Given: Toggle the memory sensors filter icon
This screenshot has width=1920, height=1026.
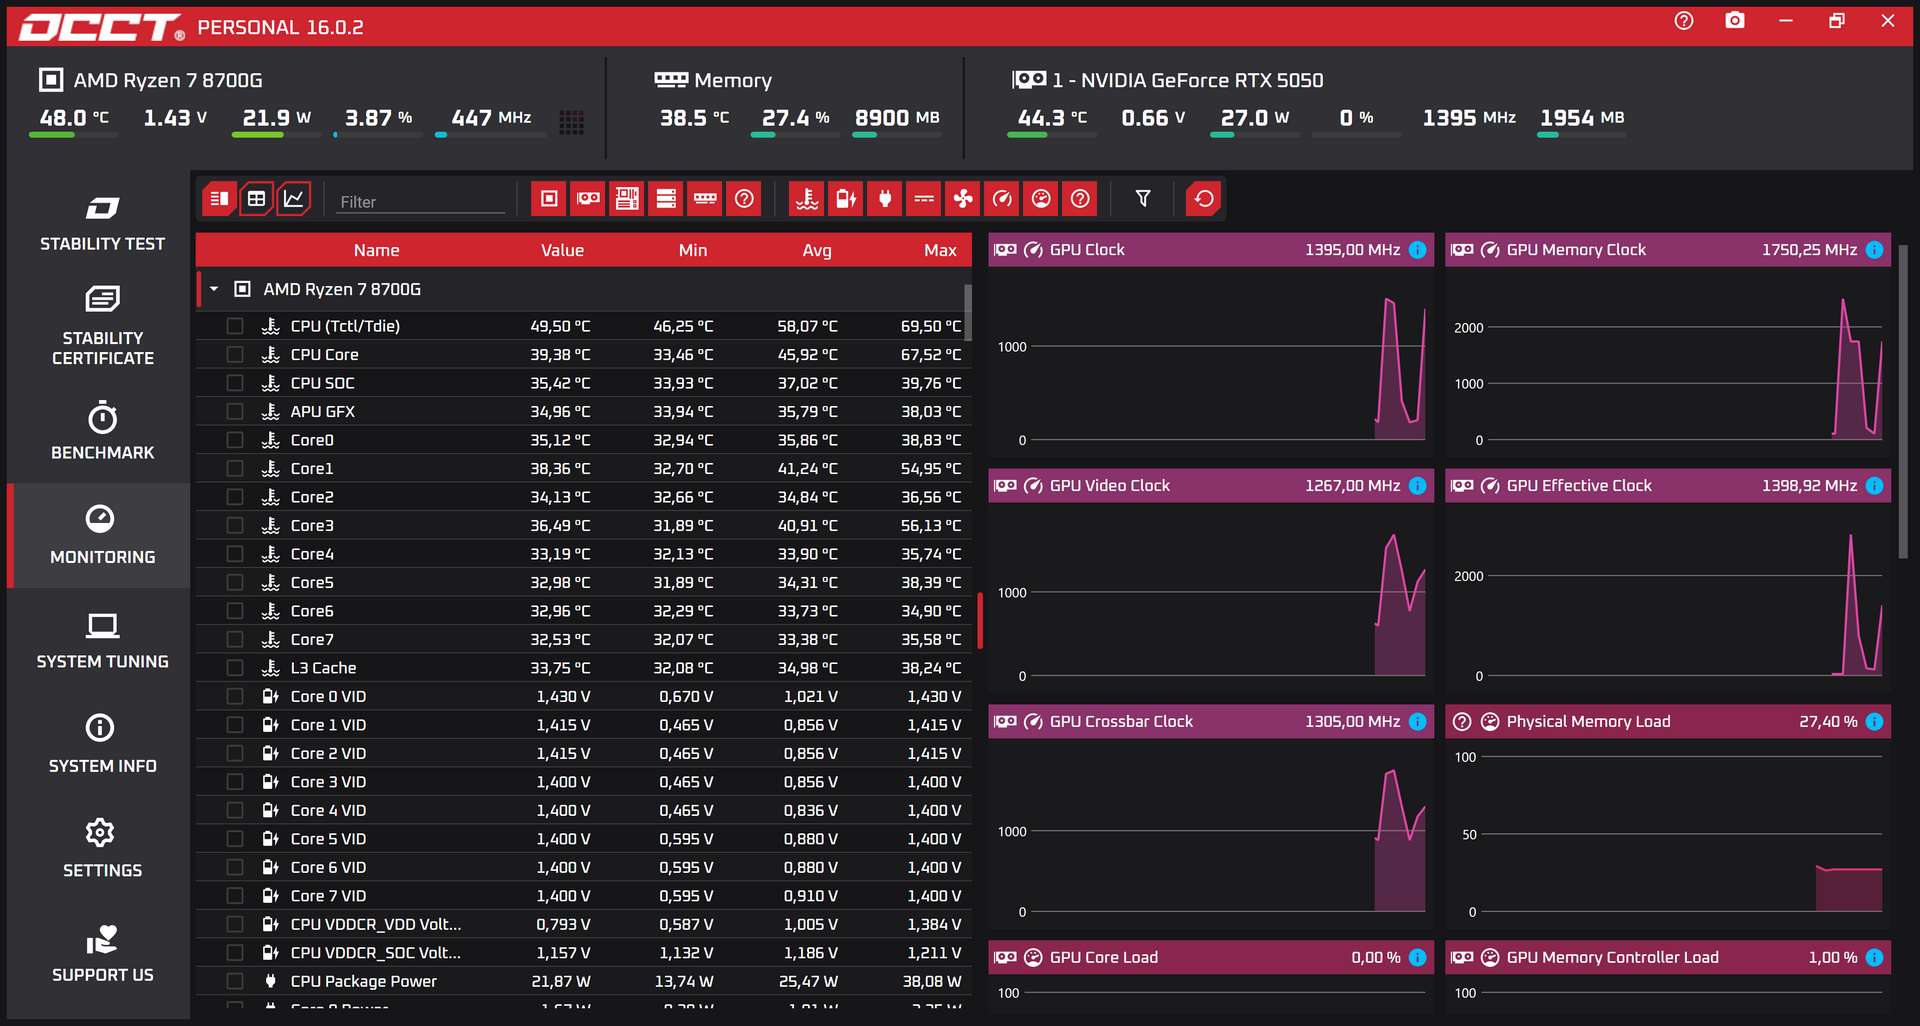Looking at the screenshot, I should 705,199.
